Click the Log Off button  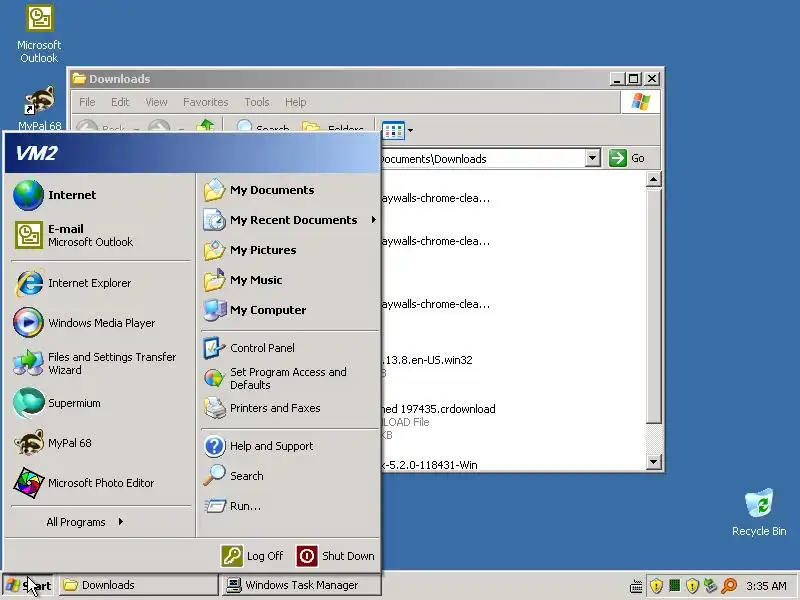253,556
